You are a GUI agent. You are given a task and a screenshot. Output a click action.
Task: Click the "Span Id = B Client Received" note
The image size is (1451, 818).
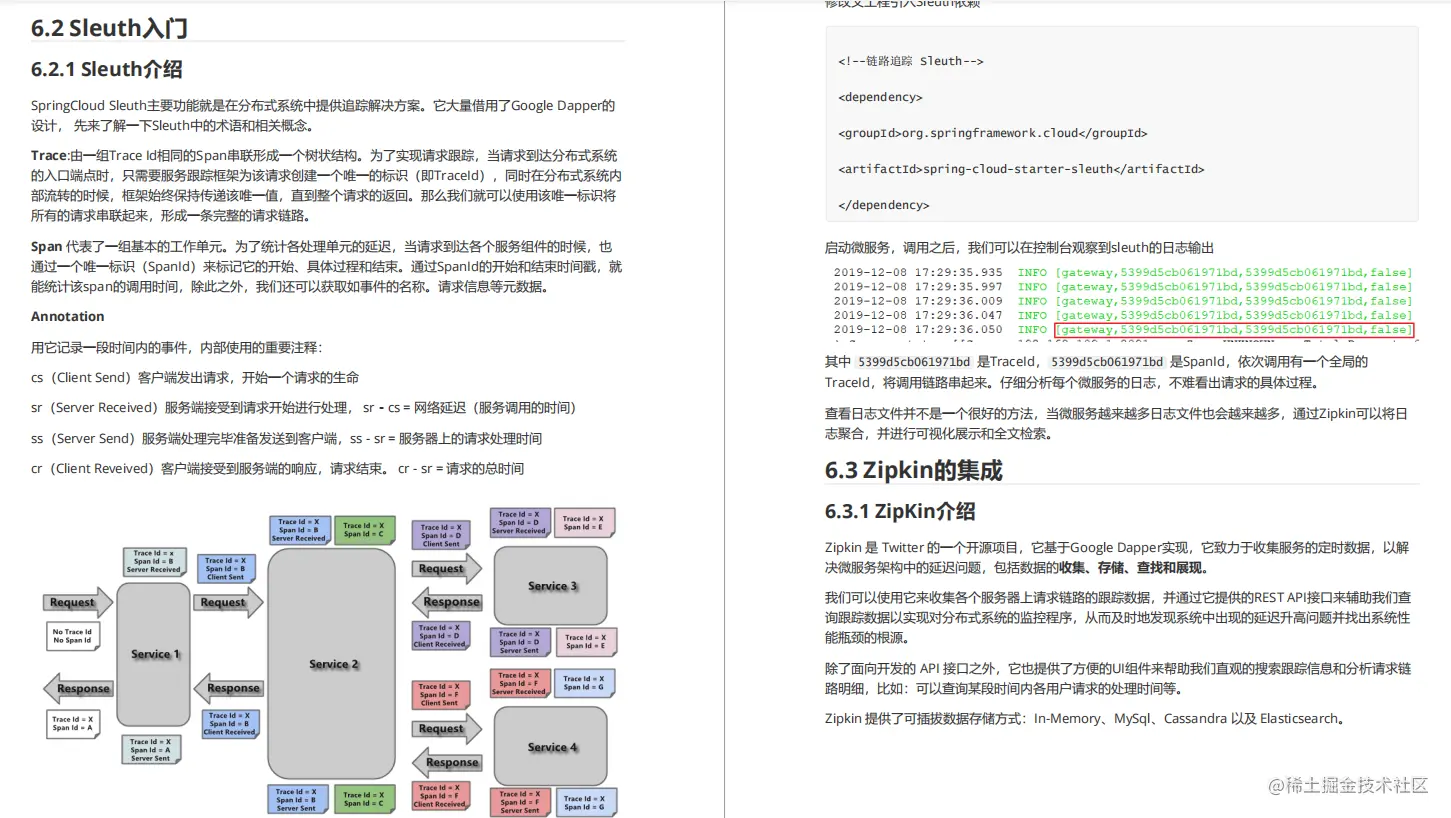tap(230, 724)
